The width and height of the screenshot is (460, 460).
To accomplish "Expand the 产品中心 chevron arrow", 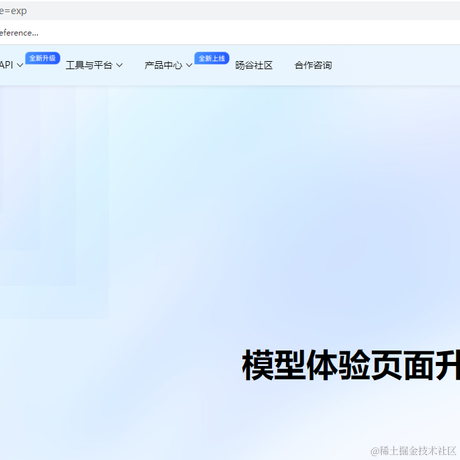I will 189,65.
